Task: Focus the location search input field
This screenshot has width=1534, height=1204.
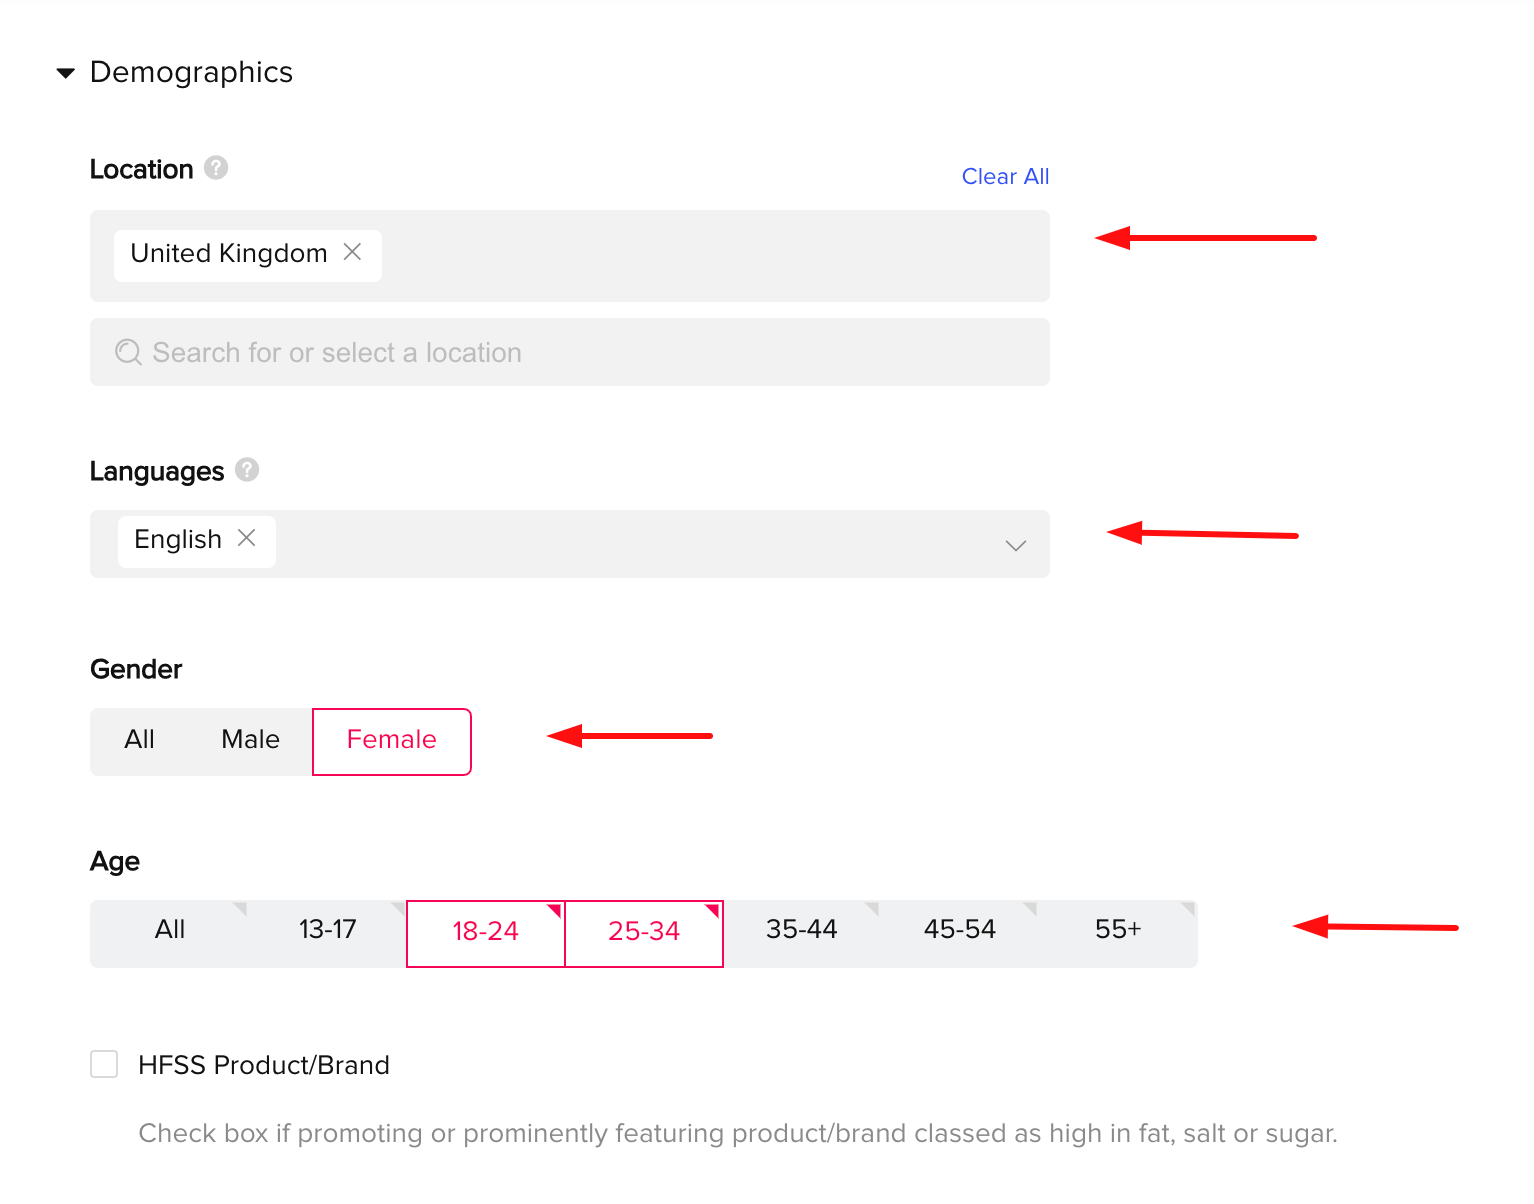Action: point(570,352)
